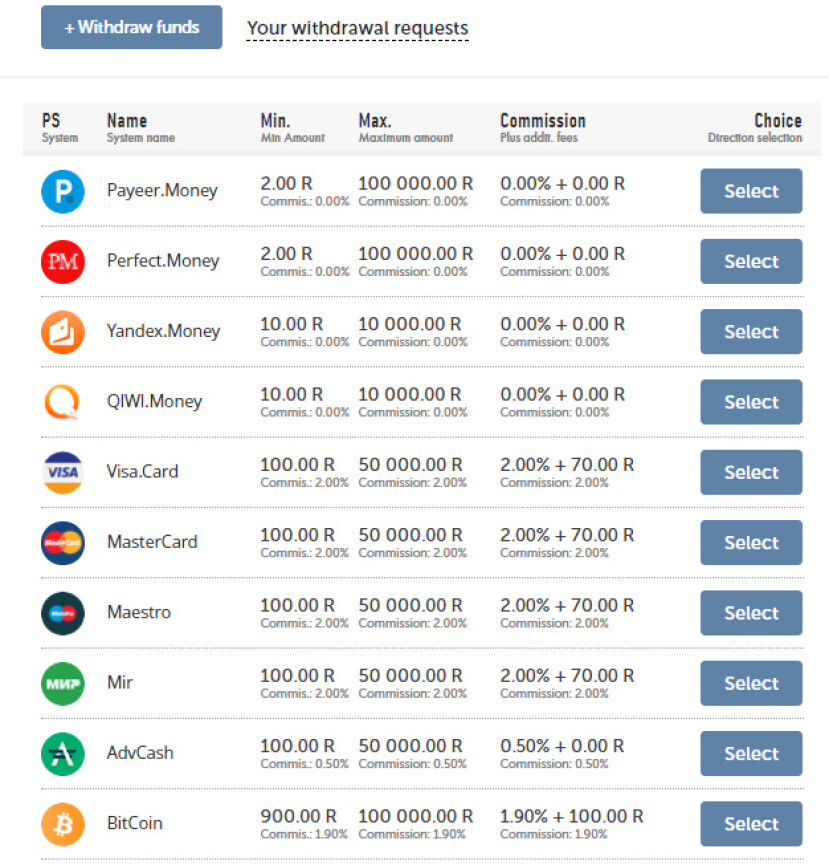
Task: Click the MasterCard system name
Action: [x=152, y=542]
